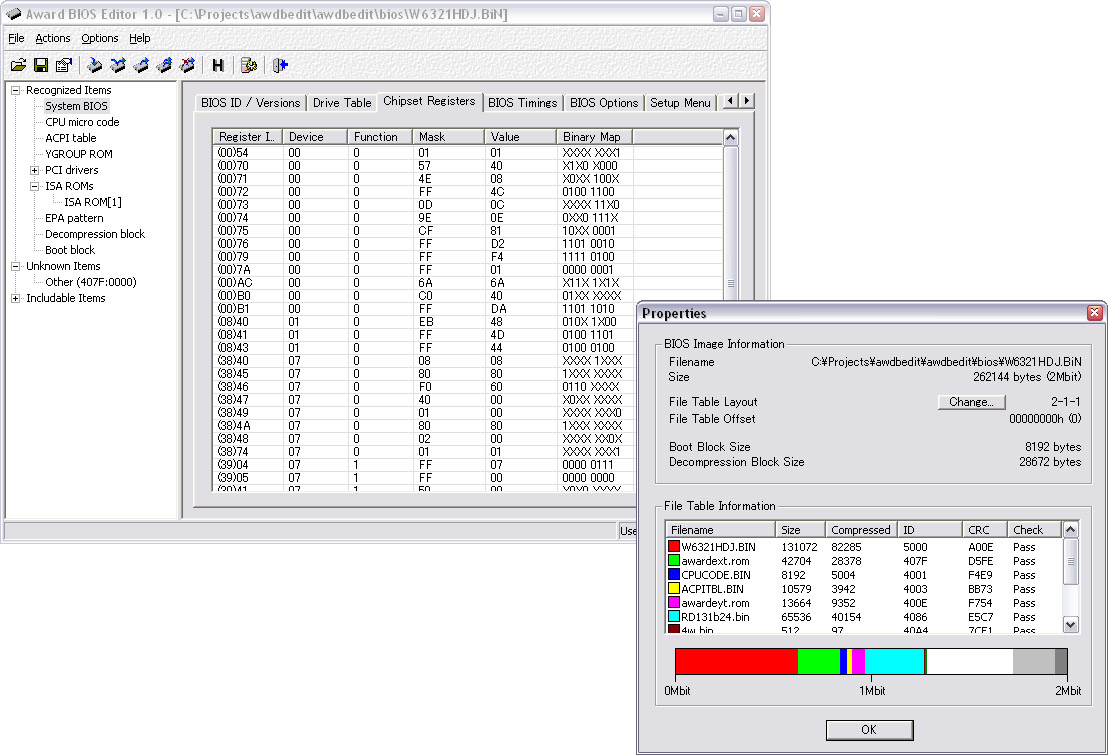
Task: Click the hex view 'H' icon
Action: coord(218,65)
